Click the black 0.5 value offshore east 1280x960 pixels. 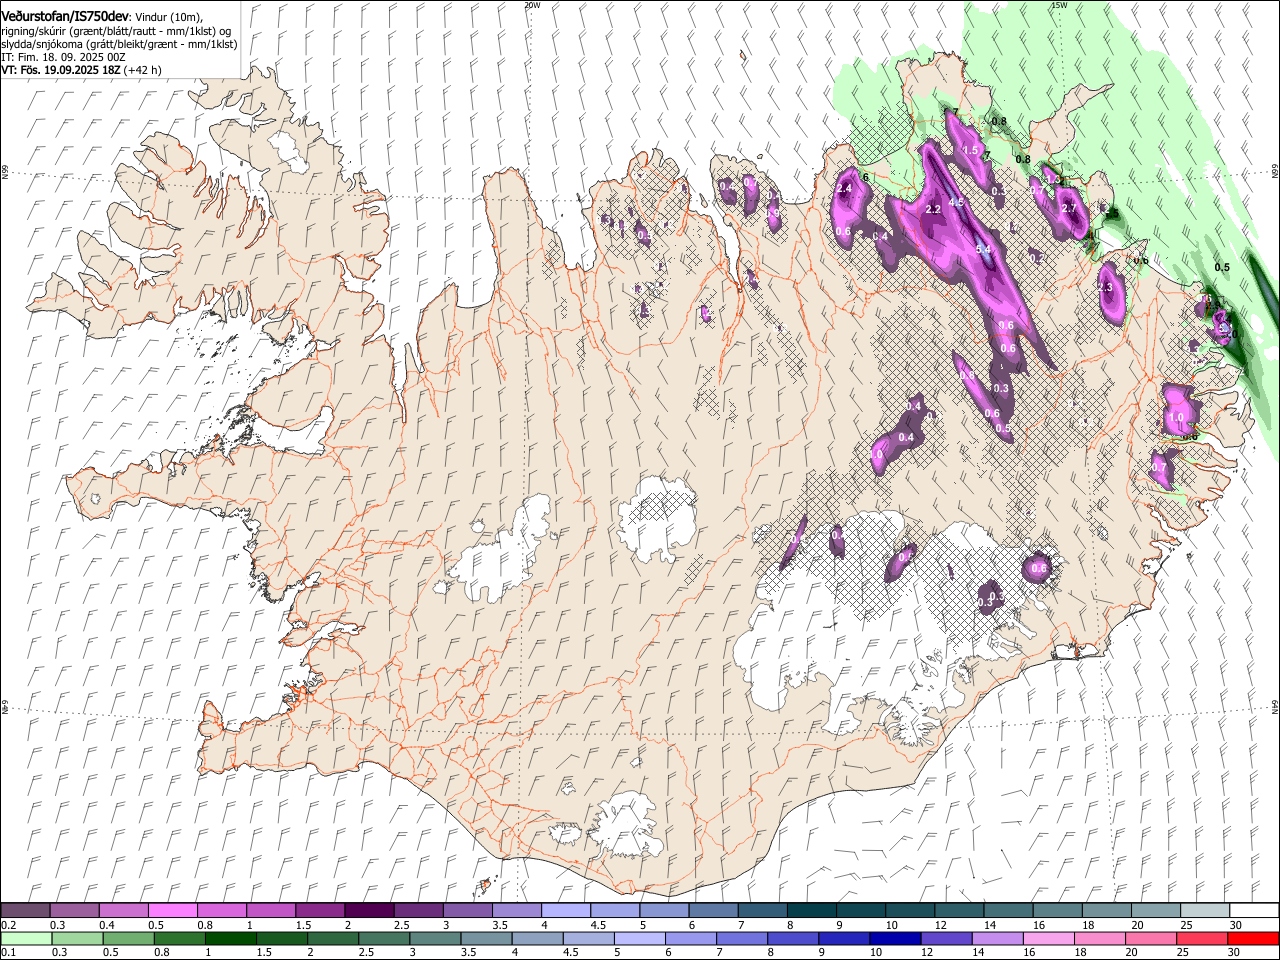[x=1222, y=268]
